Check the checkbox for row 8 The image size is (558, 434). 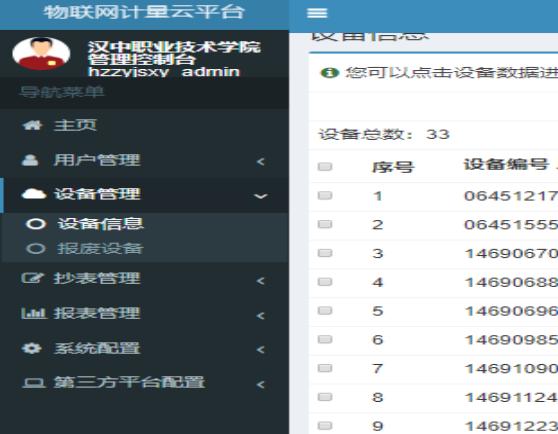(325, 397)
